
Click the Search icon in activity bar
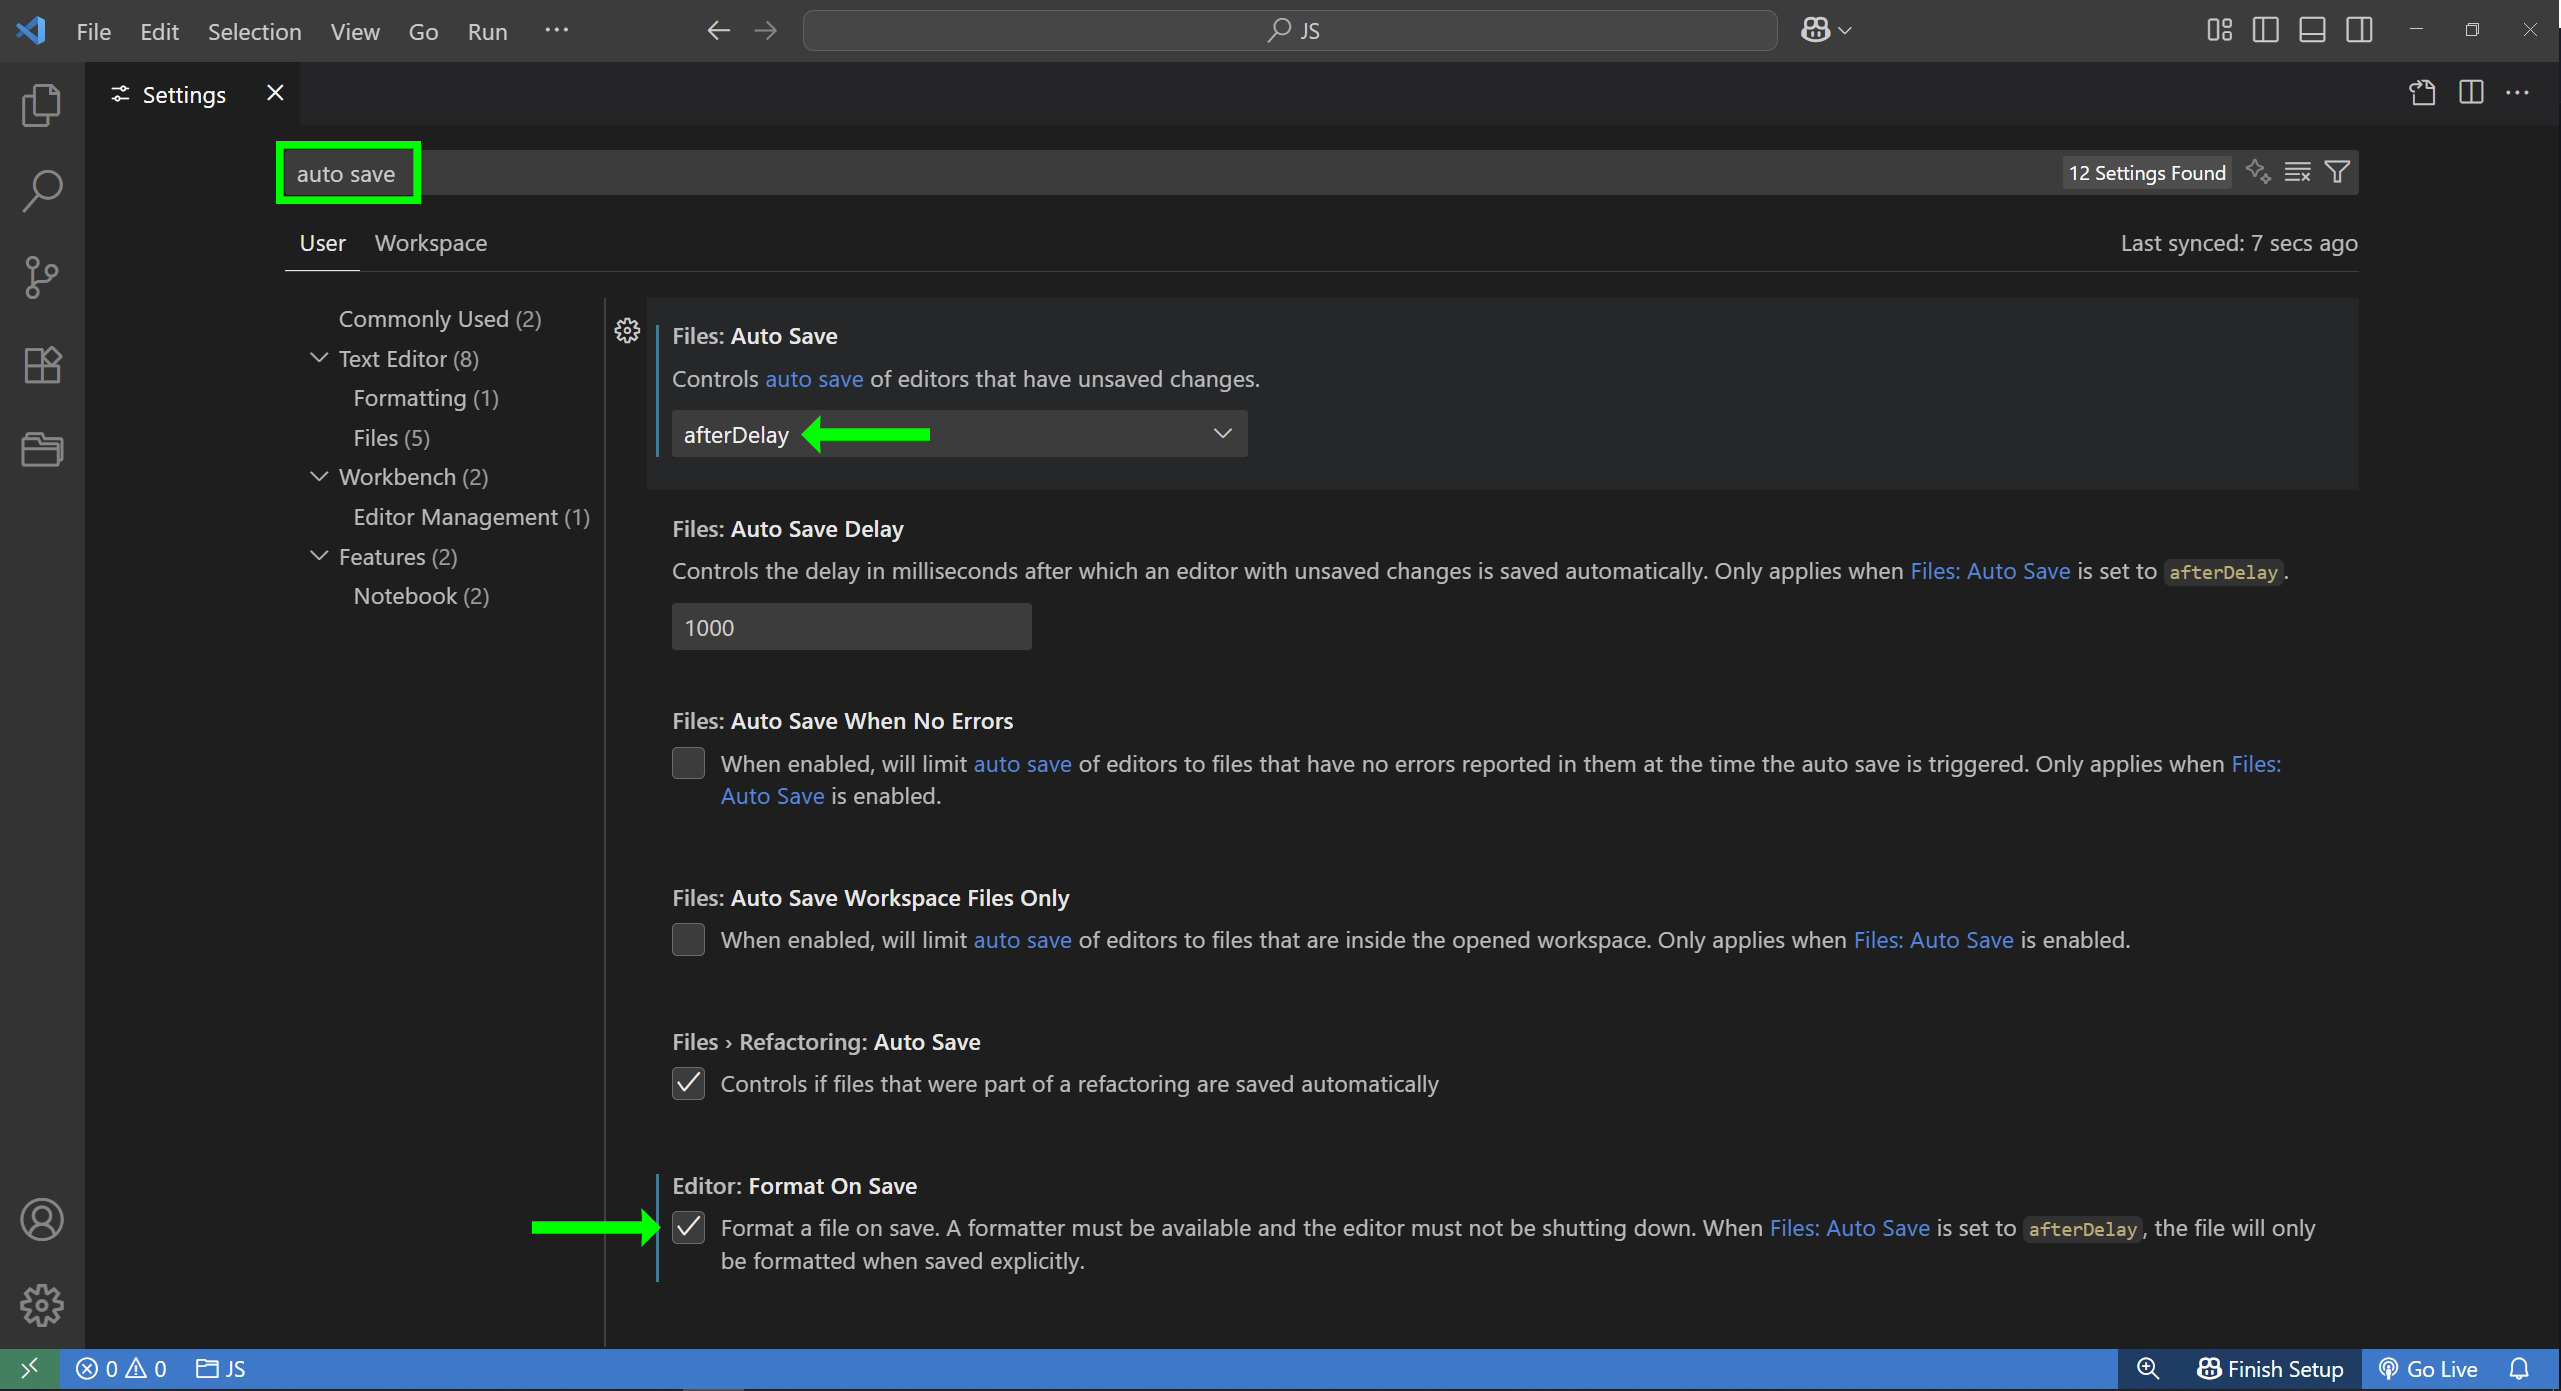pos(41,190)
